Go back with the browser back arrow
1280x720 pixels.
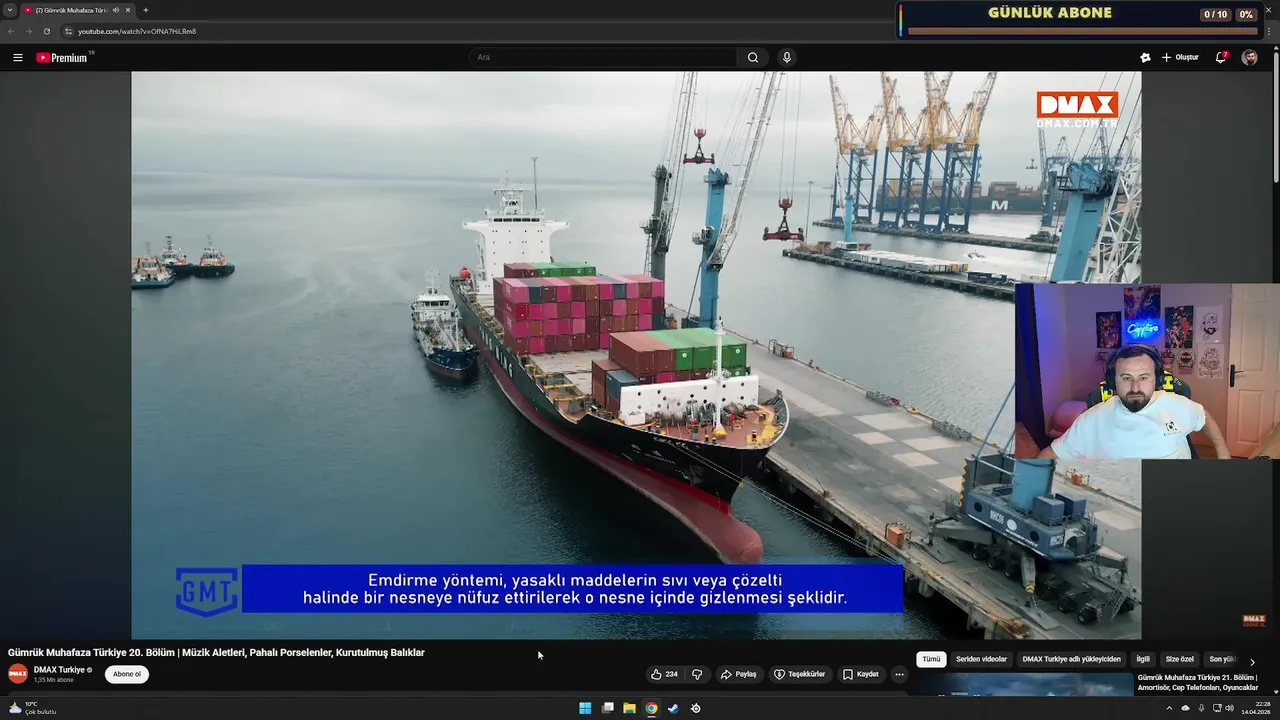[x=11, y=31]
